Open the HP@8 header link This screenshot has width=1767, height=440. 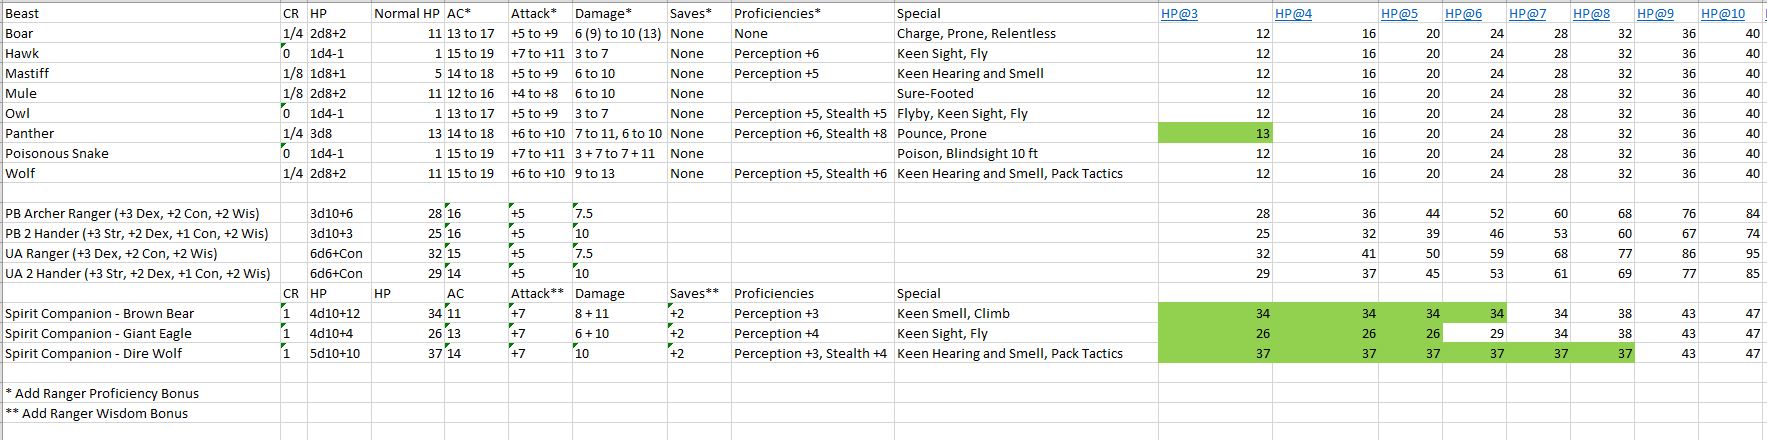pos(1591,14)
